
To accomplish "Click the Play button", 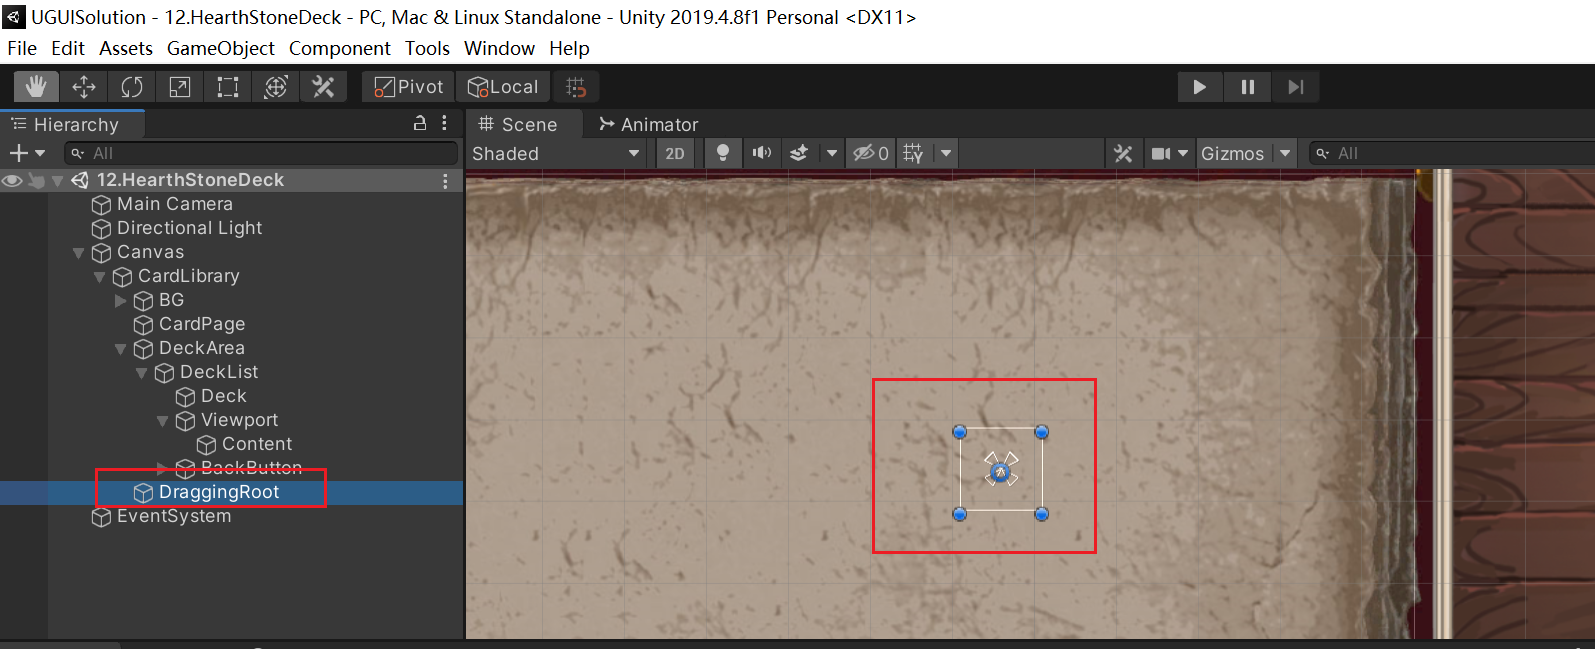I will [1199, 87].
